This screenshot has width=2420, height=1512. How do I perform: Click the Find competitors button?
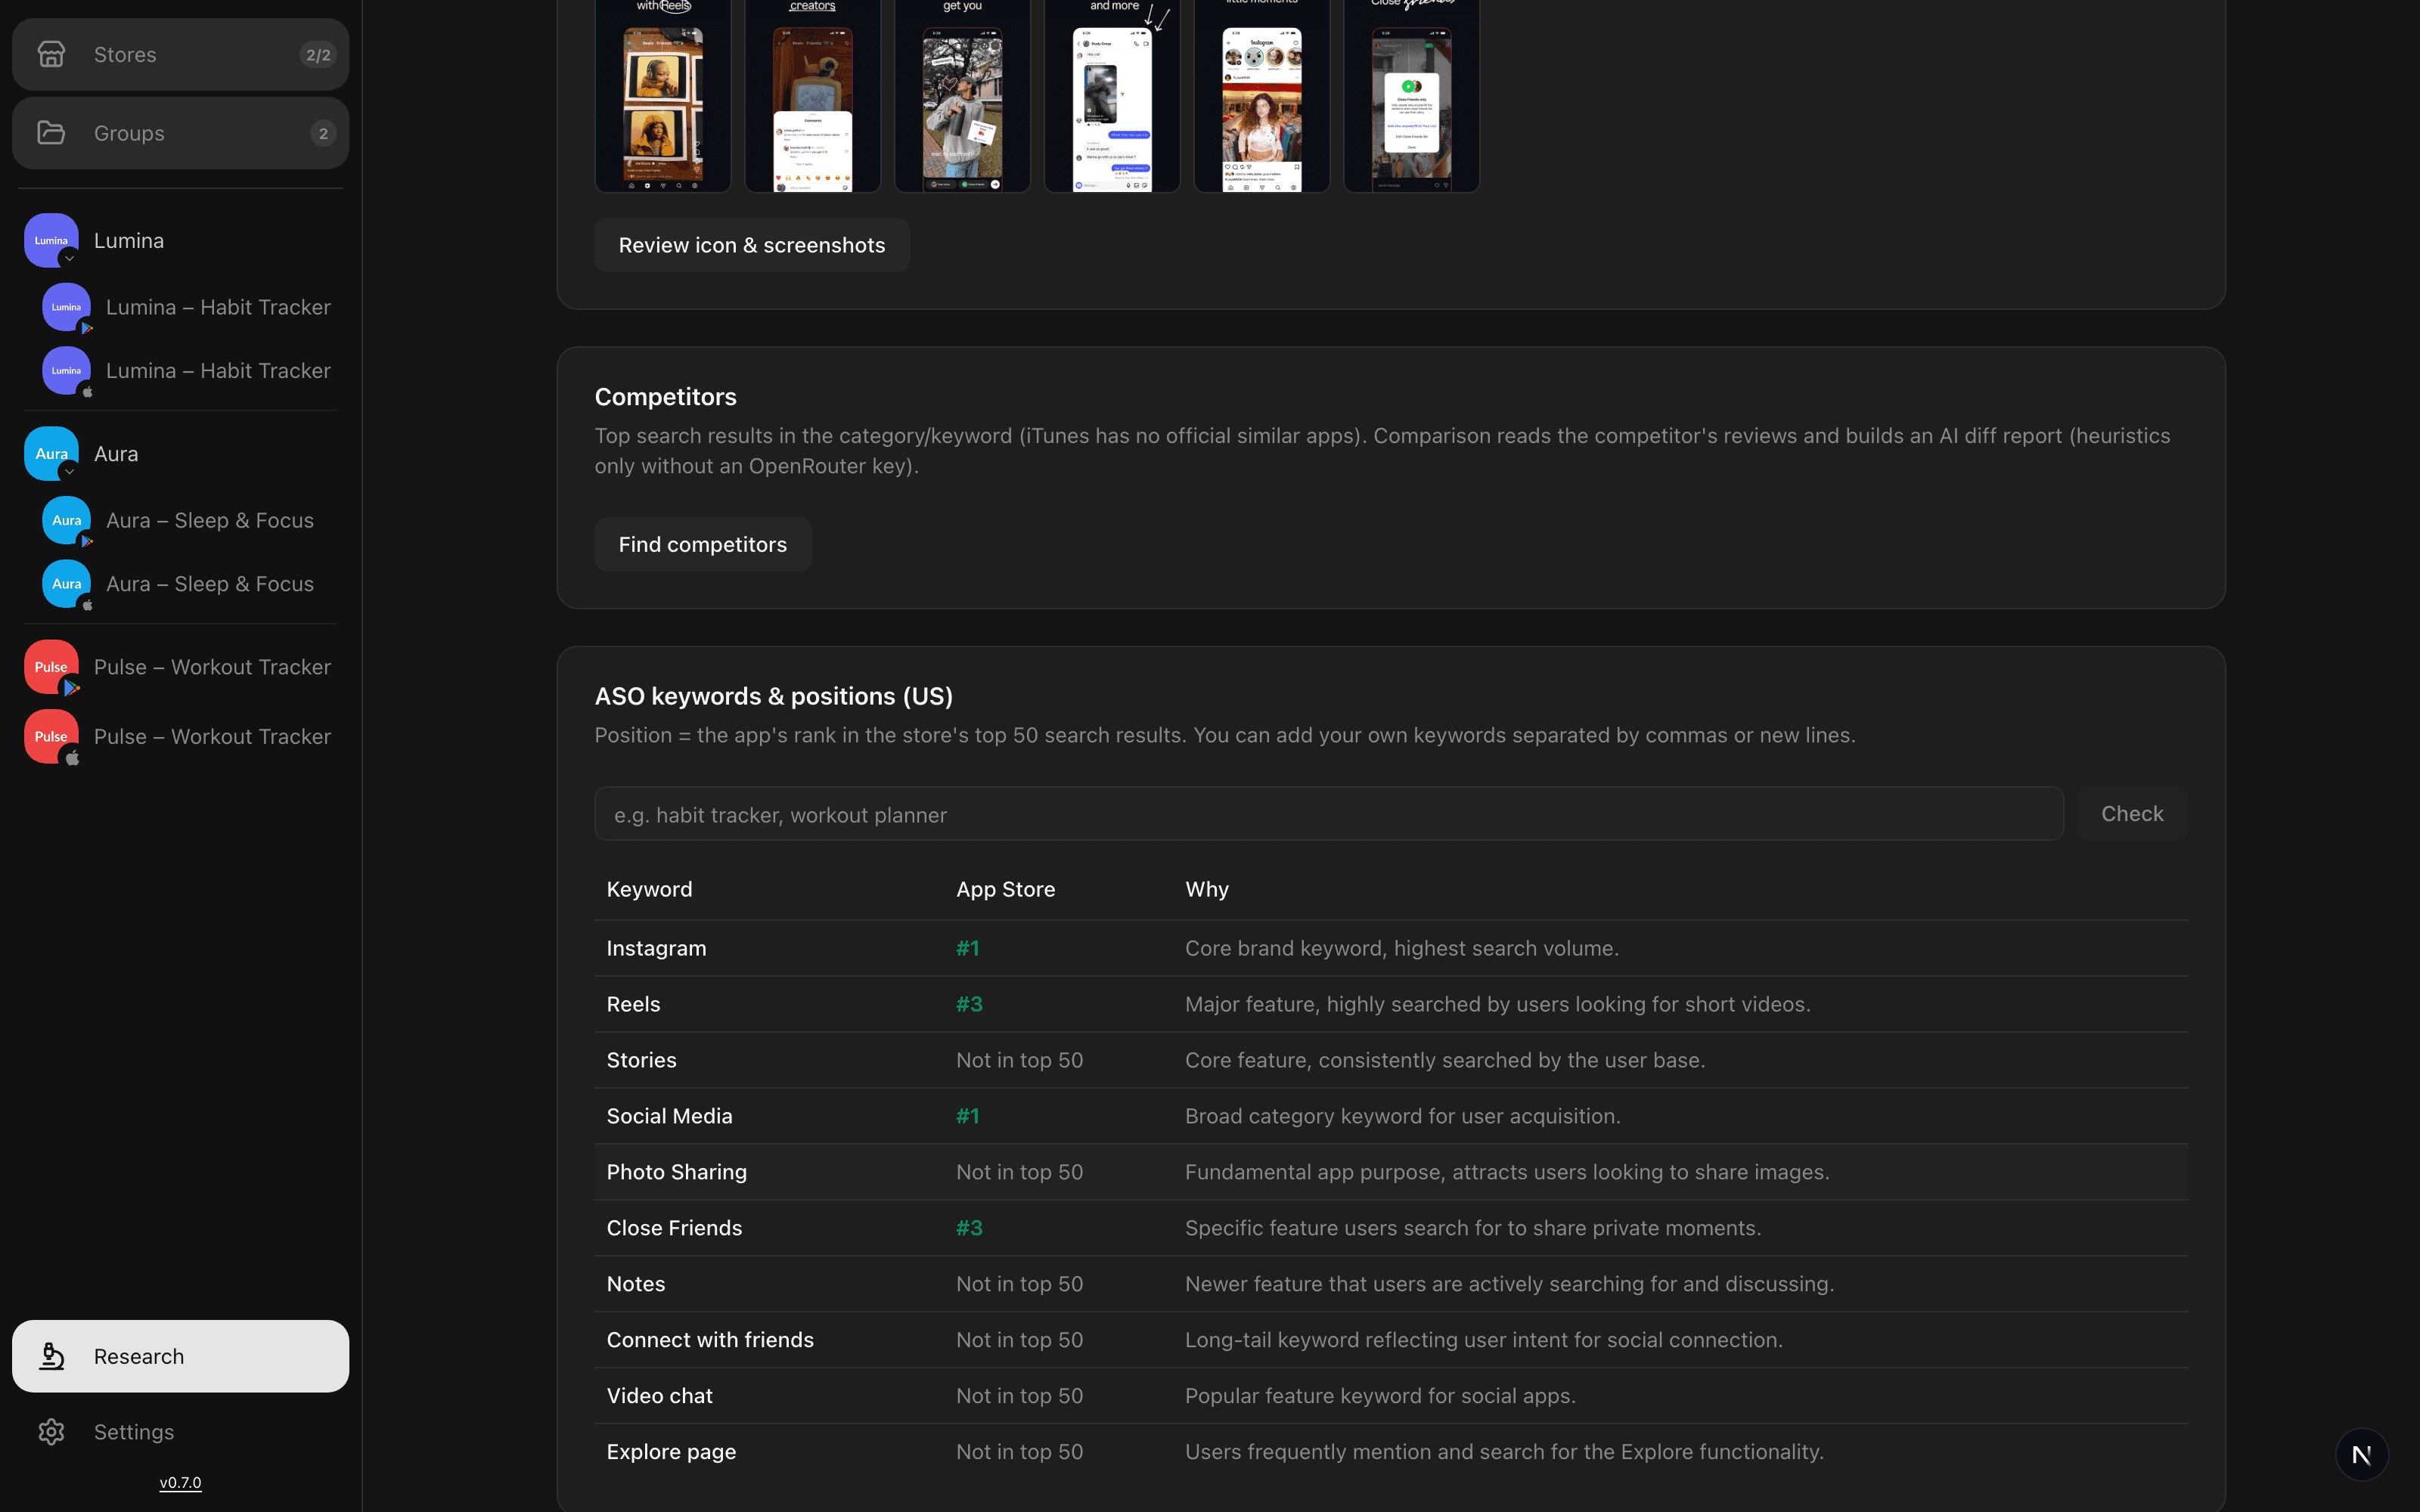[703, 544]
